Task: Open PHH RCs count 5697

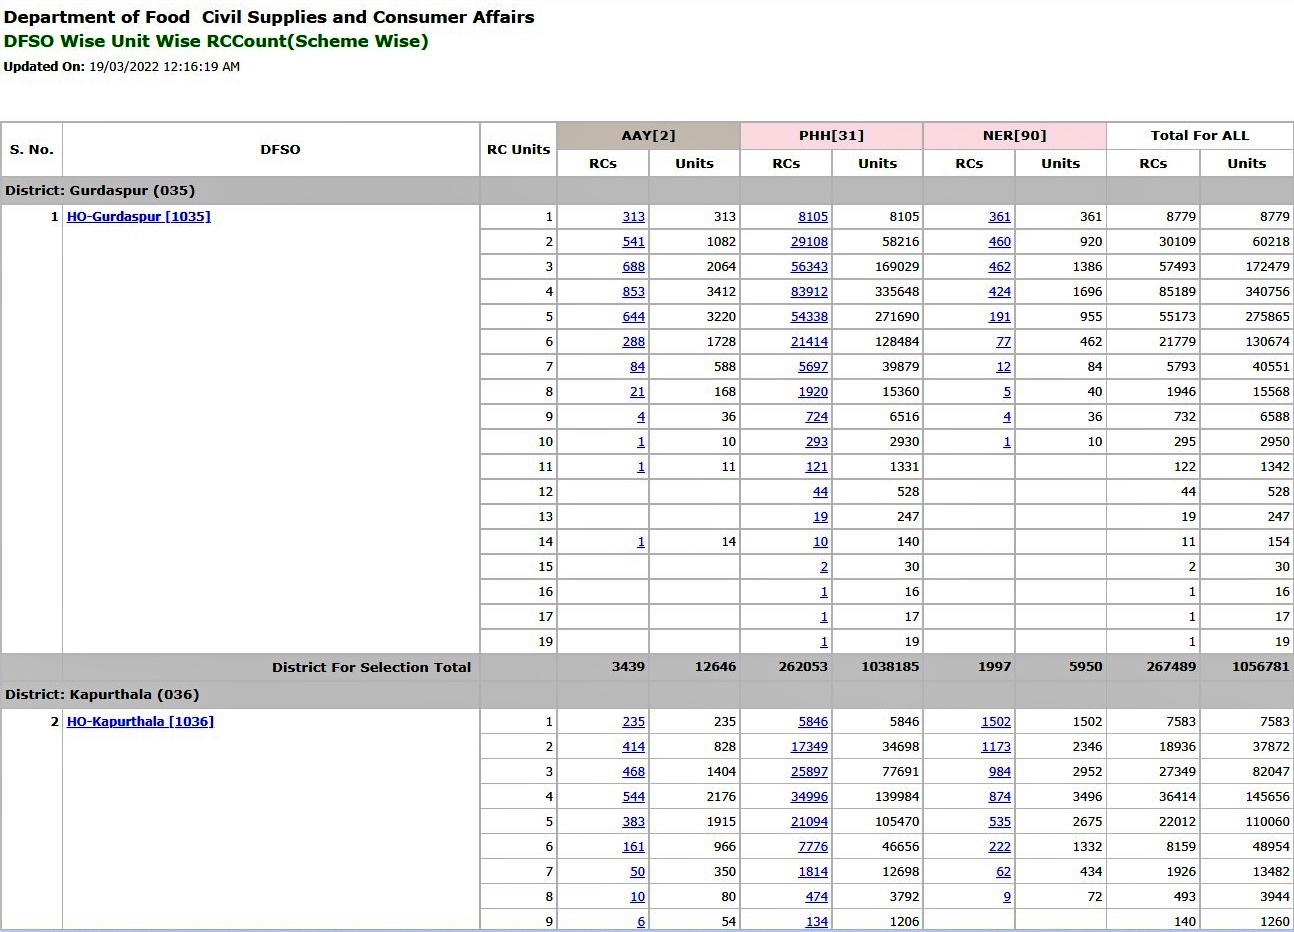Action: coord(813,367)
